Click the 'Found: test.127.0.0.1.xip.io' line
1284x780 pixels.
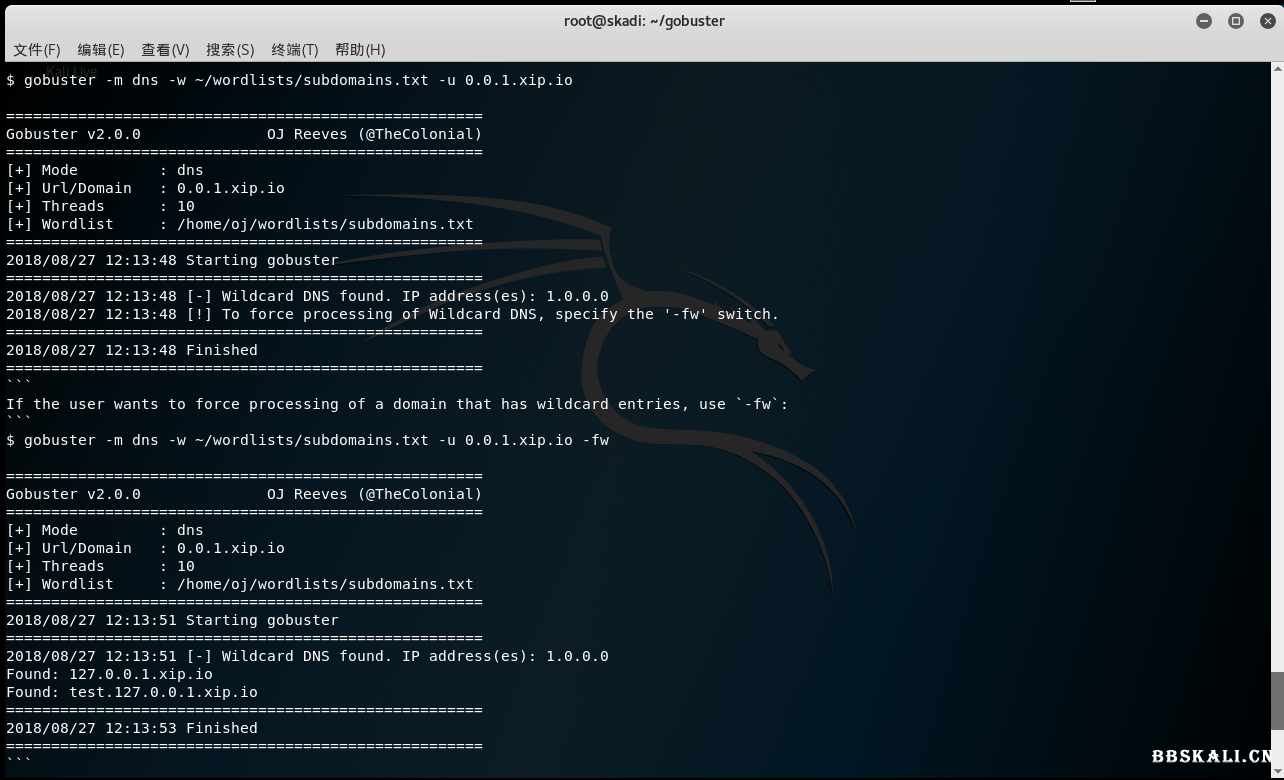click(x=132, y=692)
